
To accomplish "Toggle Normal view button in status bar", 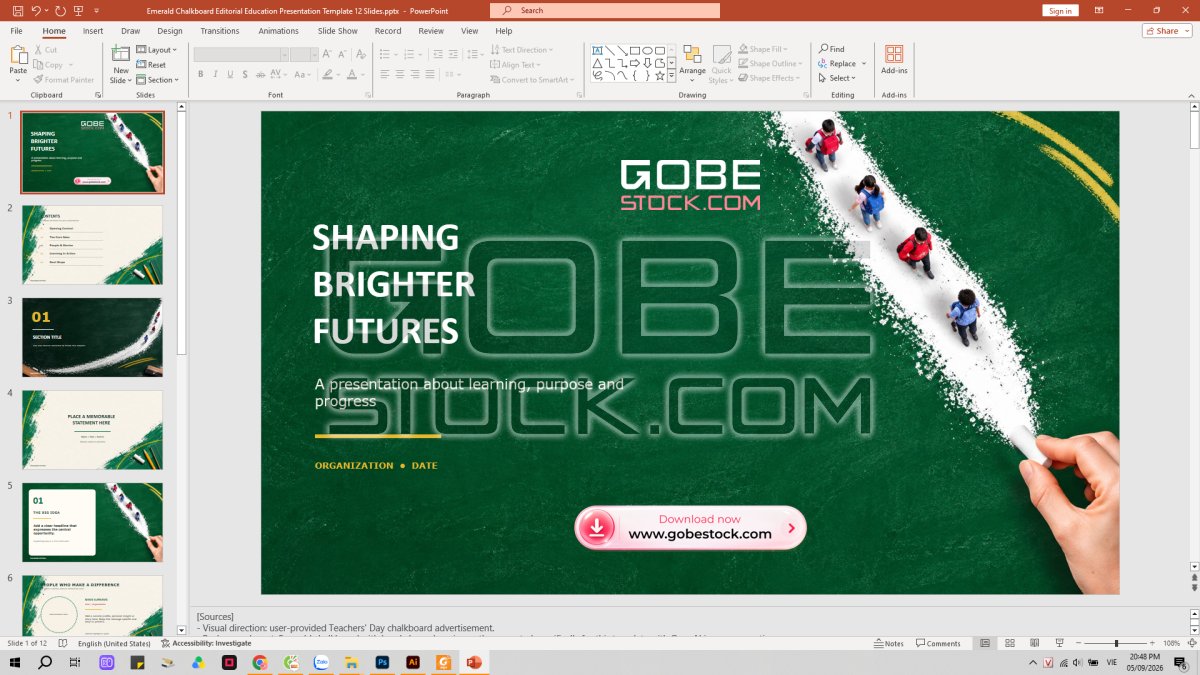I will 985,643.
